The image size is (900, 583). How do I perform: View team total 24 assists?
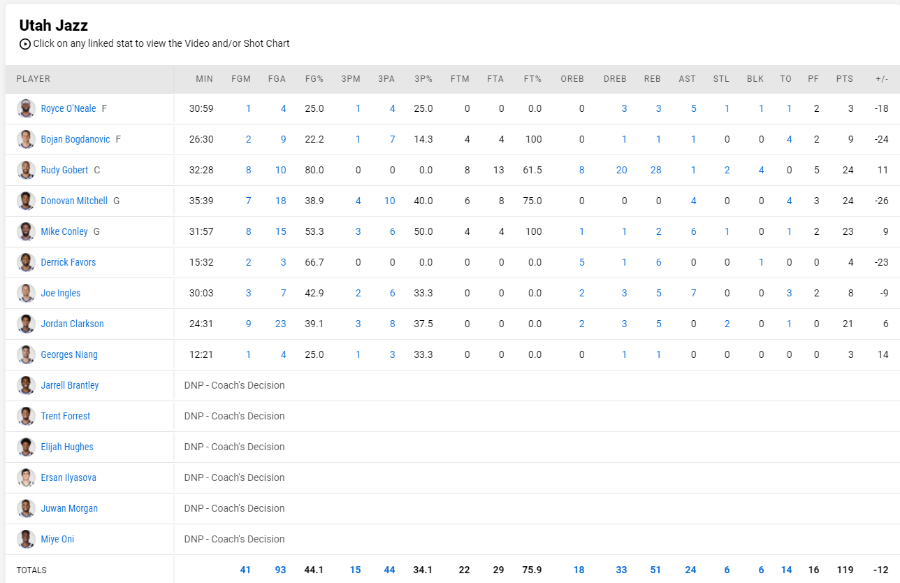coord(690,570)
